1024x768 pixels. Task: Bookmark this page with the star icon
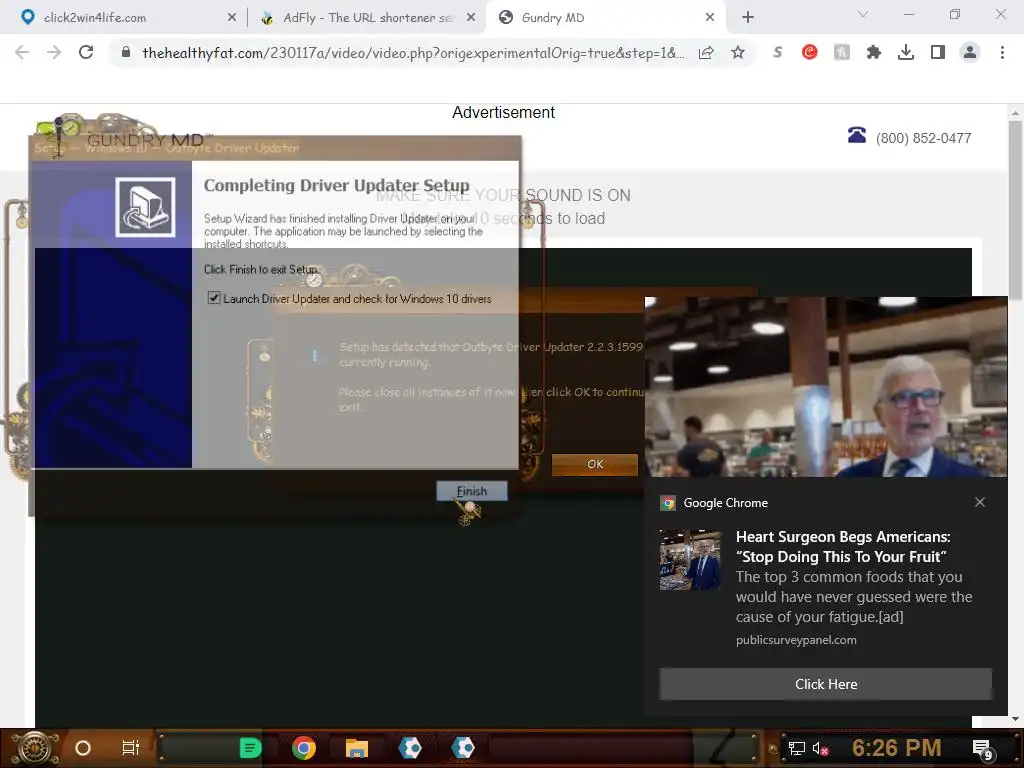coord(738,52)
